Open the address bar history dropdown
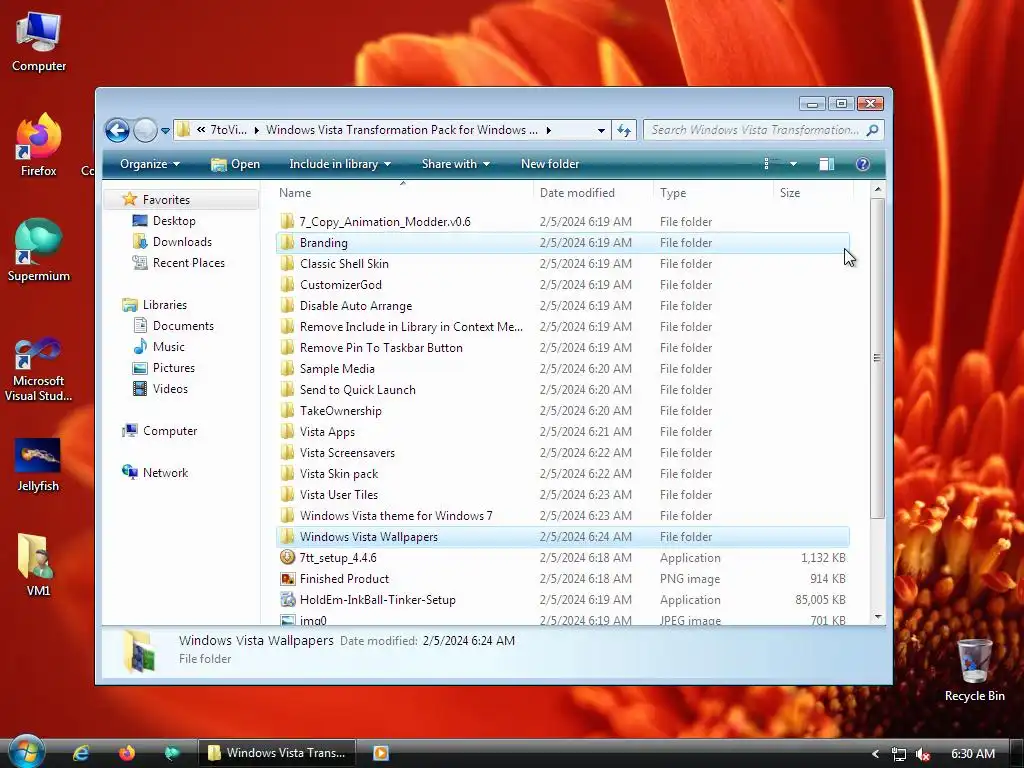The image size is (1024, 768). click(x=601, y=130)
